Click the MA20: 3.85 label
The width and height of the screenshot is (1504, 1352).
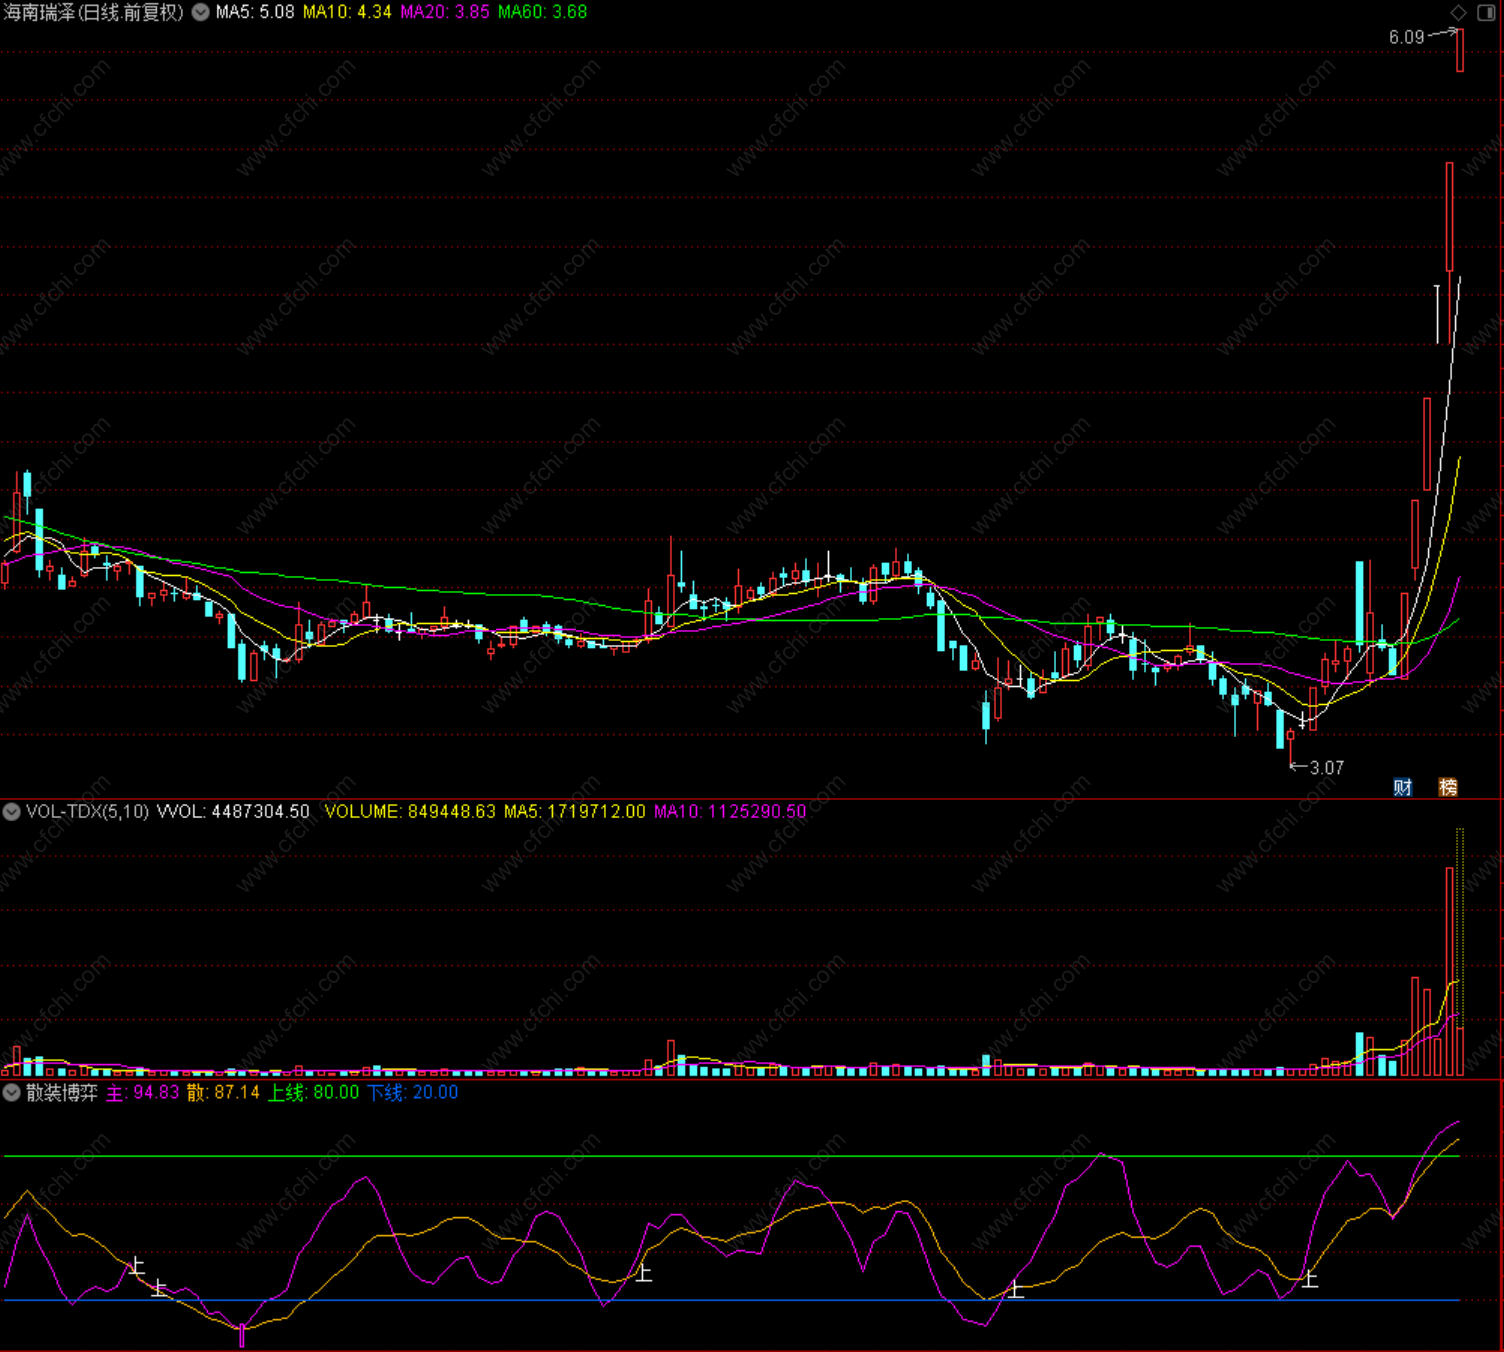445,12
